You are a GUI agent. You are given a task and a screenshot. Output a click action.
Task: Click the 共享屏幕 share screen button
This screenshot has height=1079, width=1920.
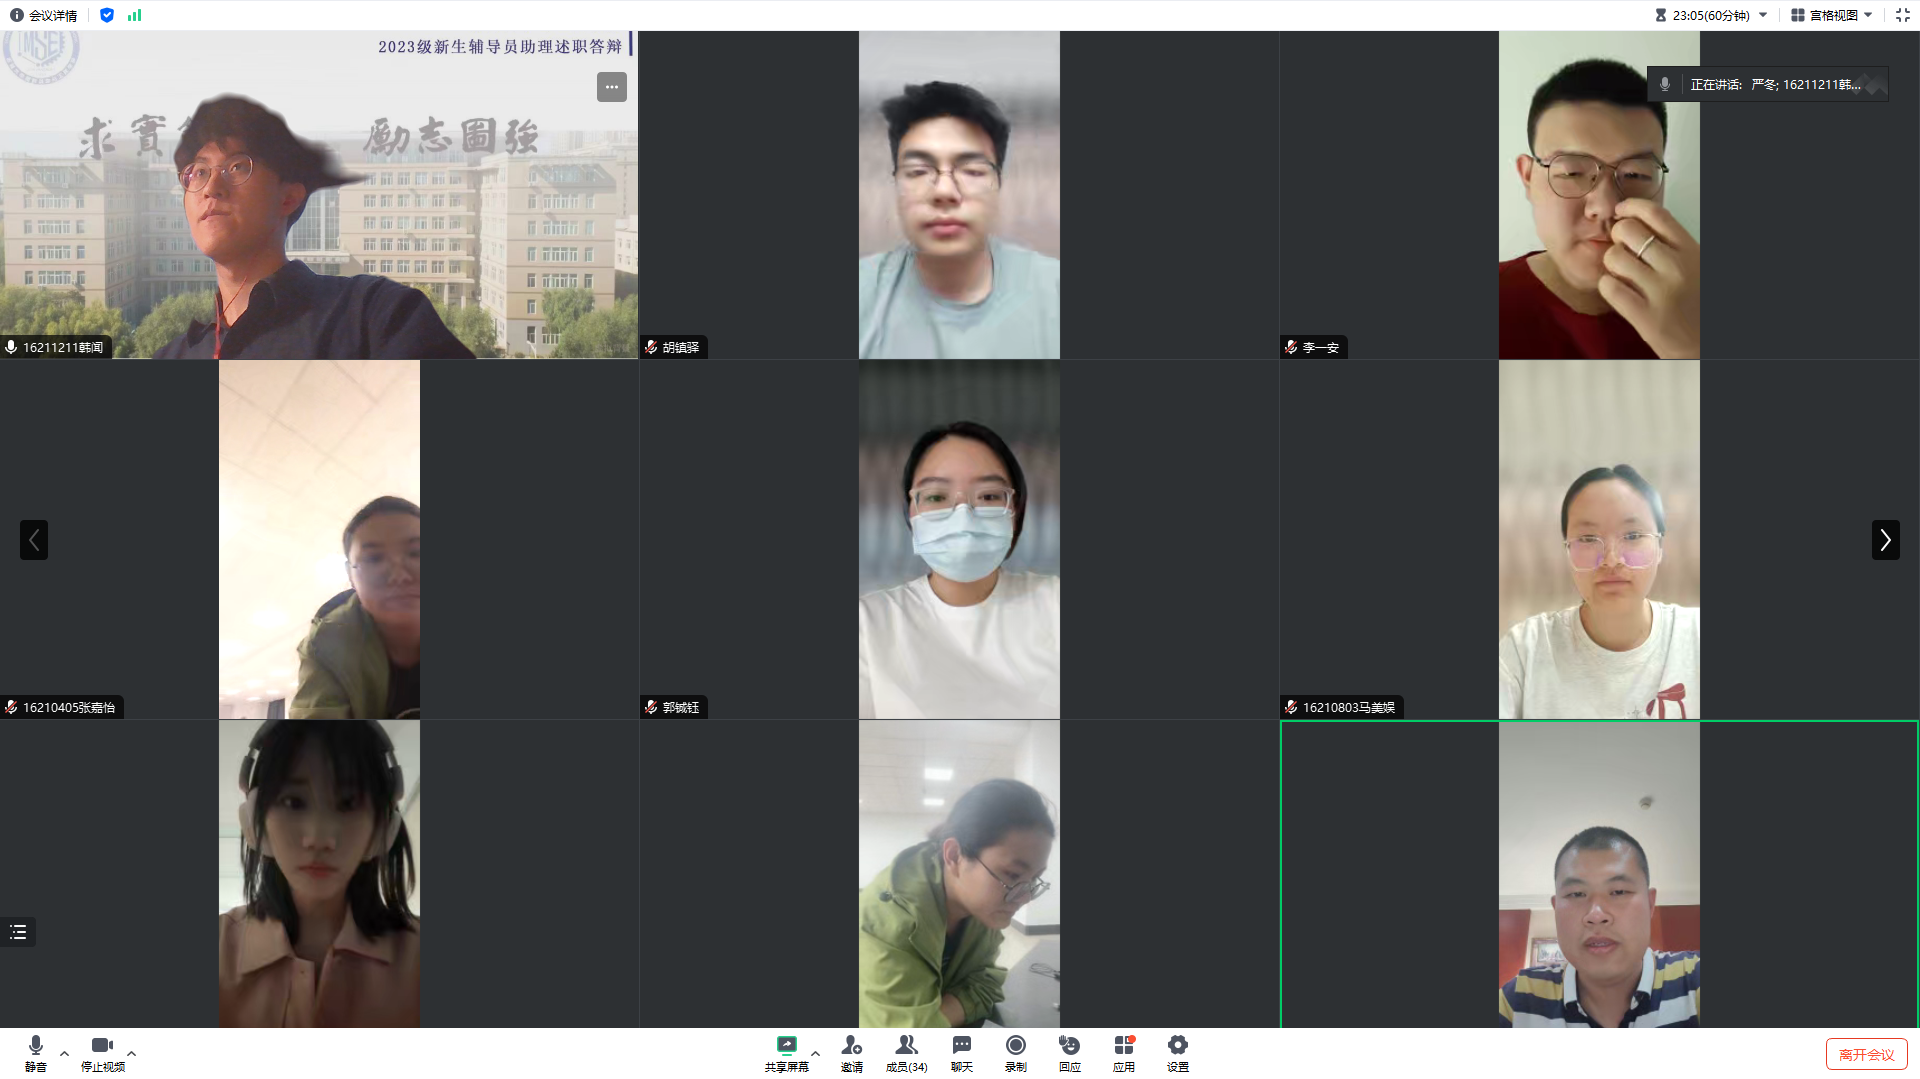(786, 1052)
